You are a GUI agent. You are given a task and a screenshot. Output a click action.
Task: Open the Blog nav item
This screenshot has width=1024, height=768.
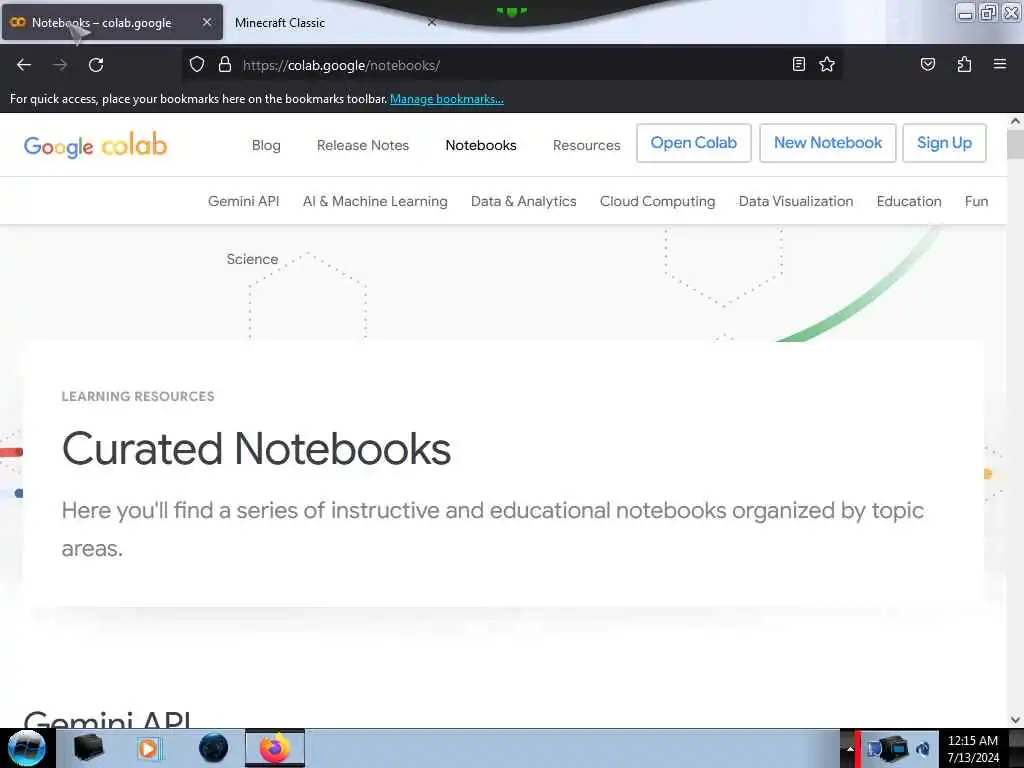pyautogui.click(x=266, y=145)
